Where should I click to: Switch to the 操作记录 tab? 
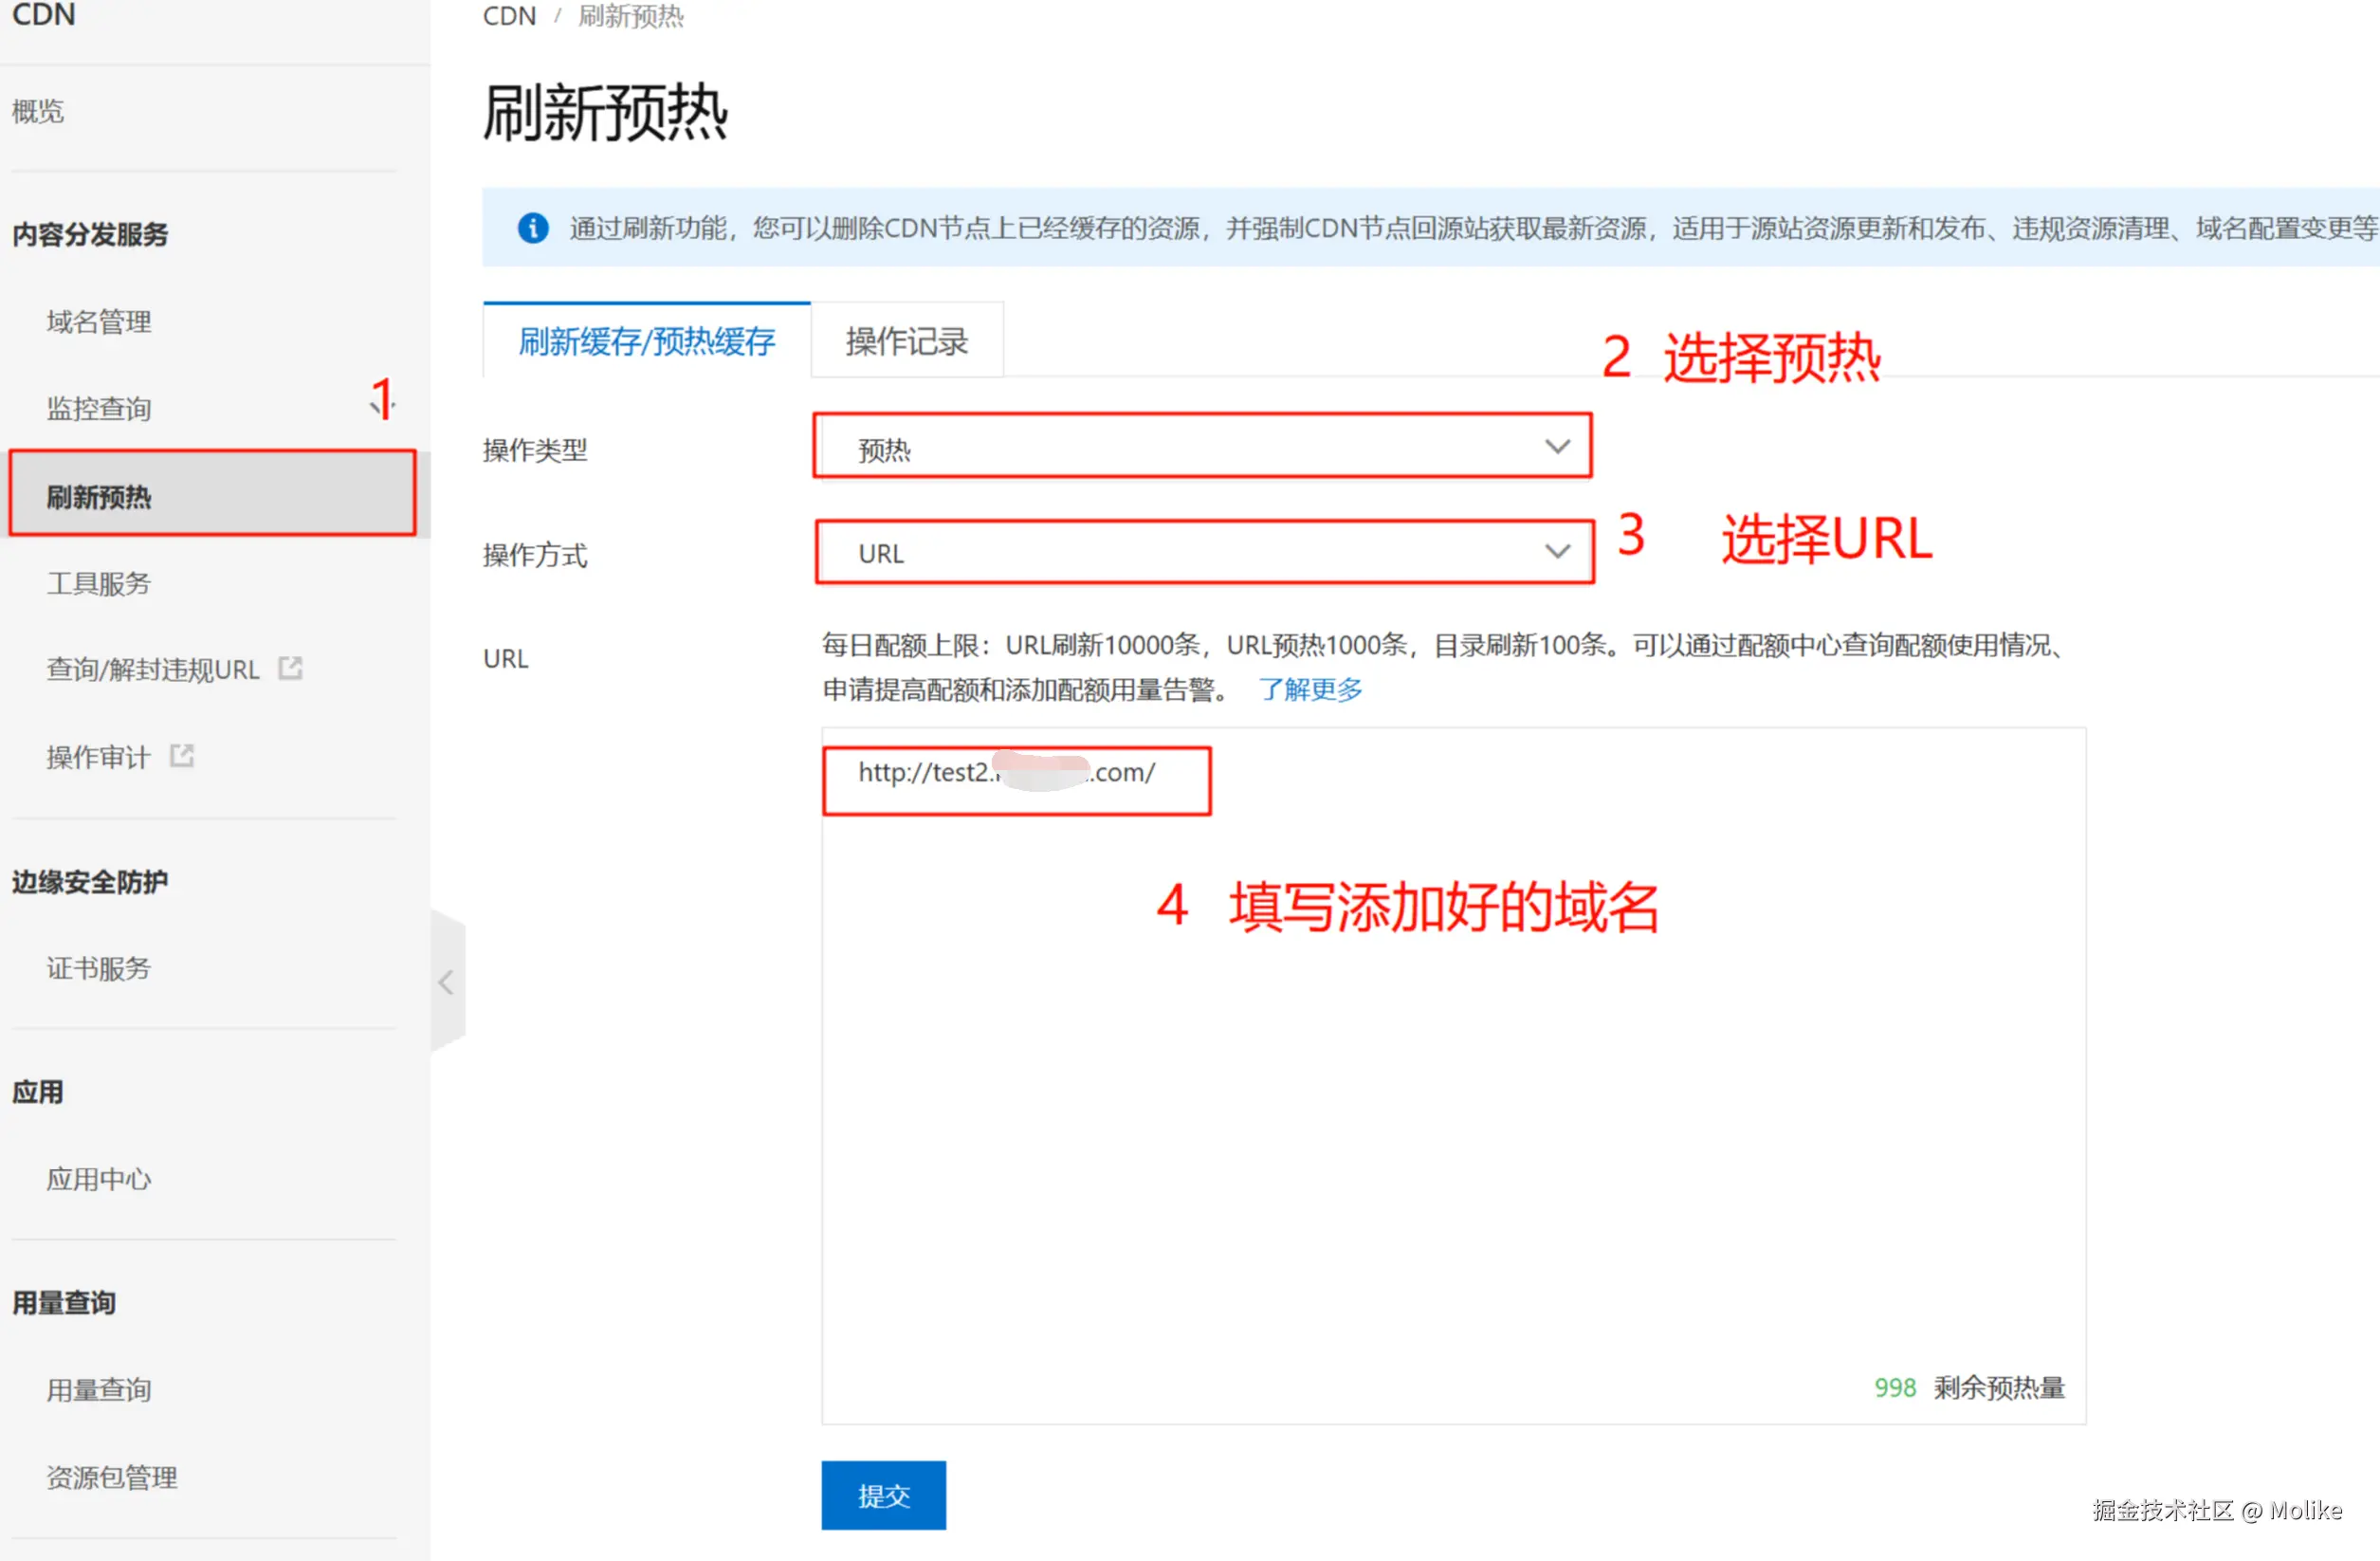click(906, 341)
